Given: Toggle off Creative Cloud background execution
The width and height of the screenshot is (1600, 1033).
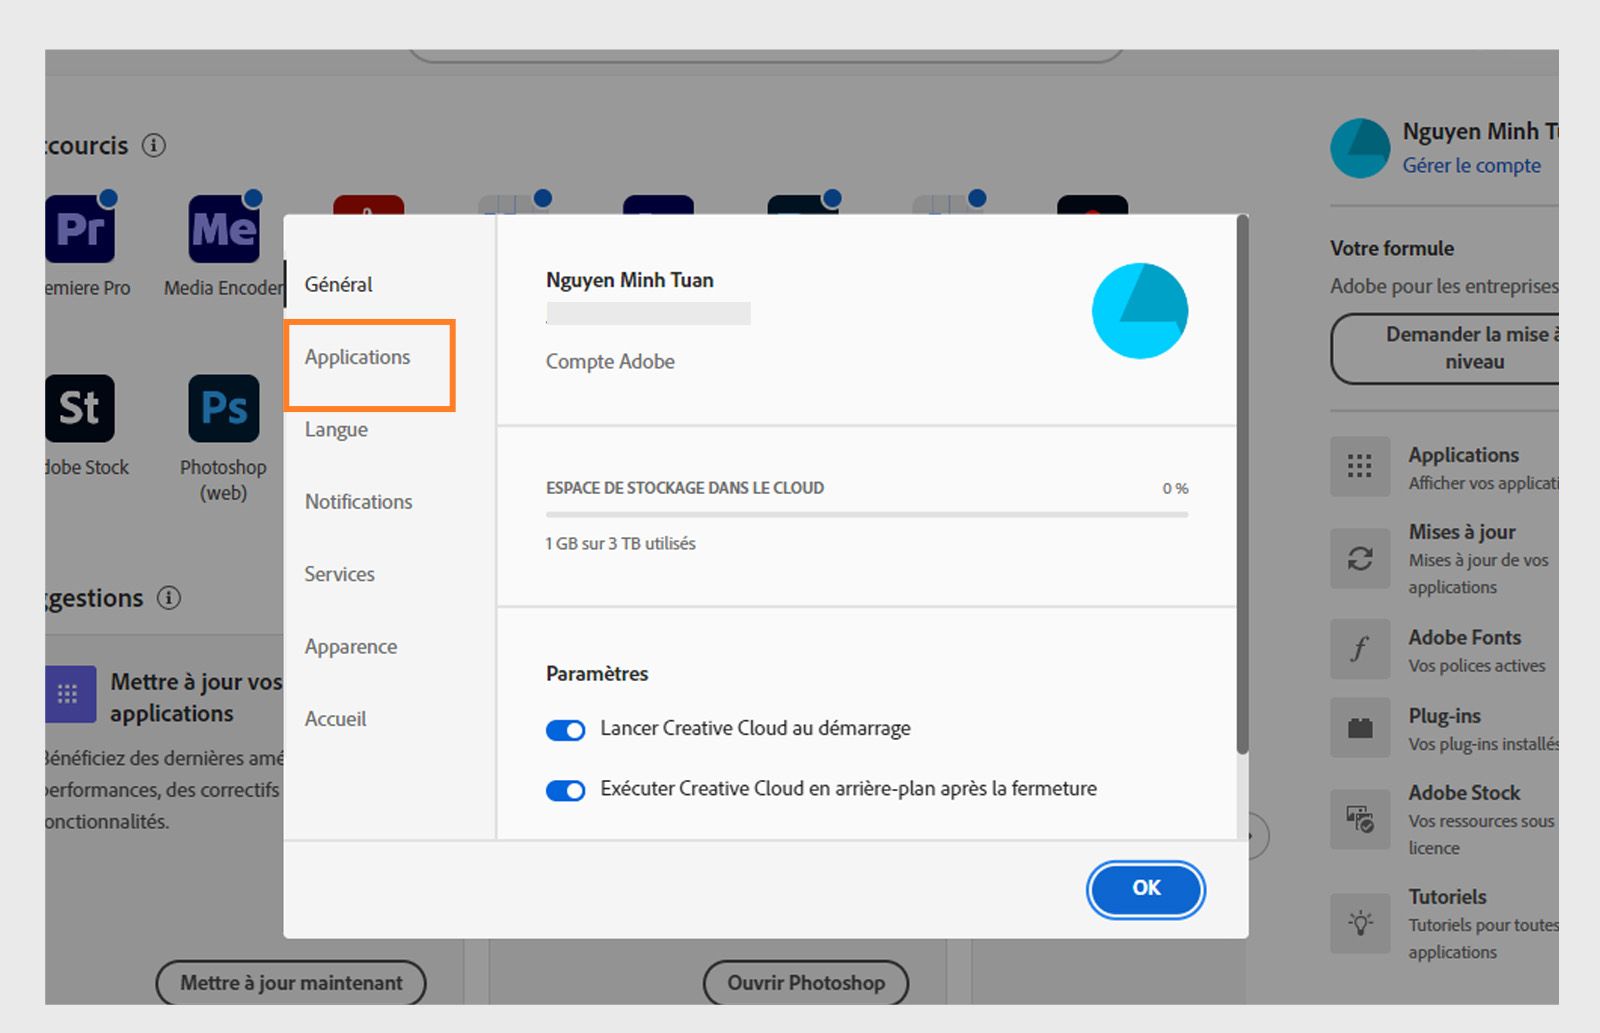Looking at the screenshot, I should [x=565, y=790].
